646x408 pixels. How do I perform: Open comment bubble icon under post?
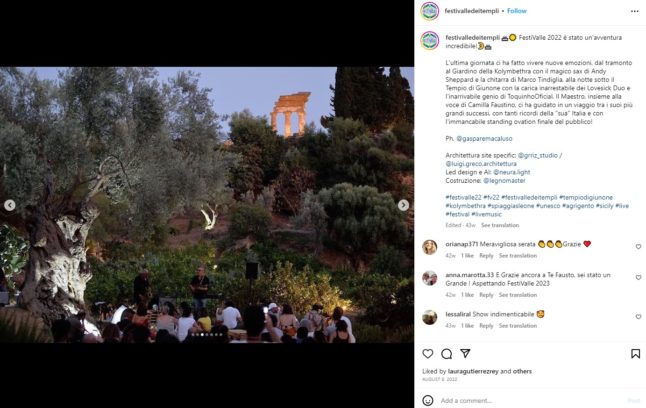coord(447,354)
